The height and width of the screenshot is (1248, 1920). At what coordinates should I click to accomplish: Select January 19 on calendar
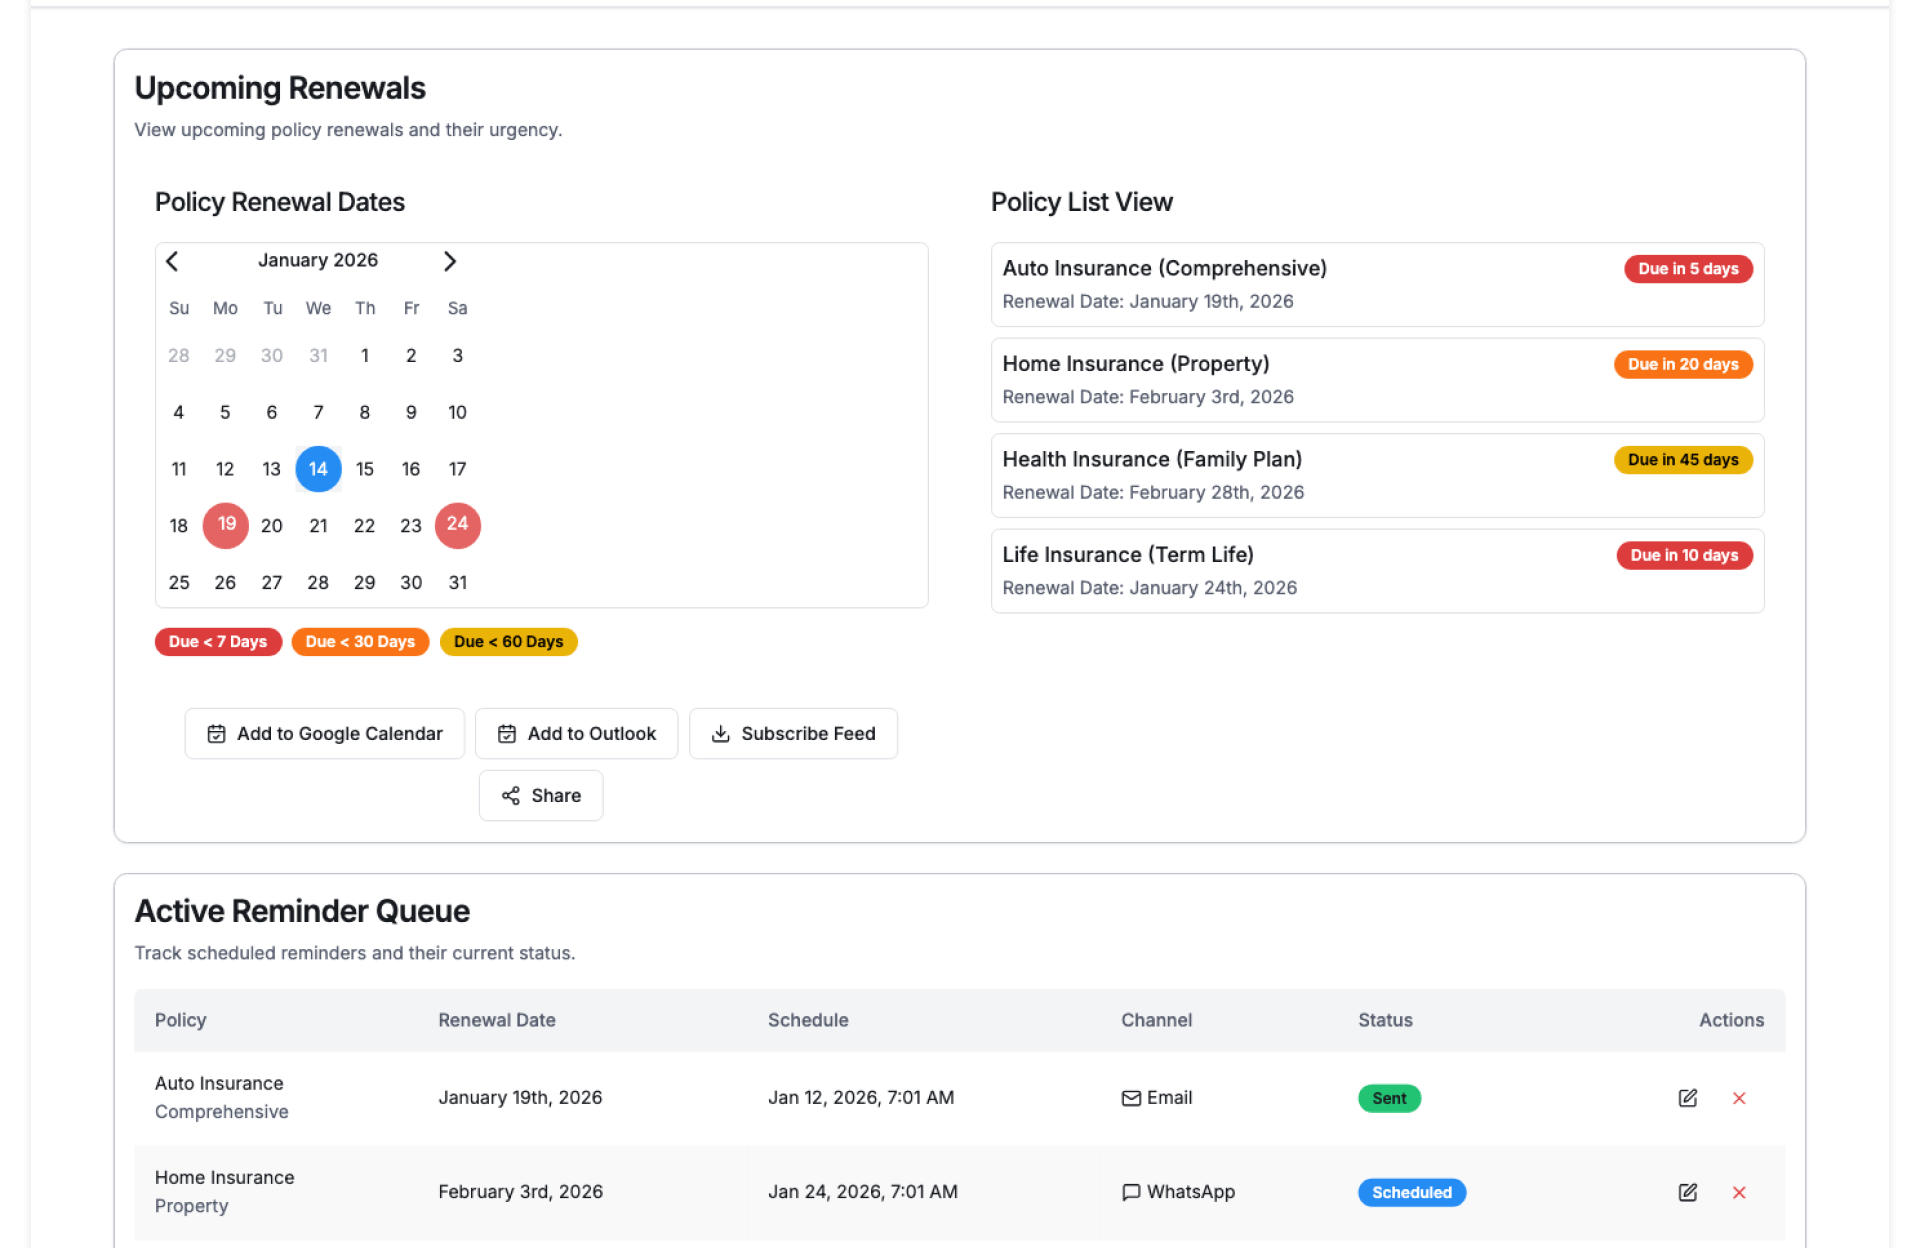tap(226, 525)
